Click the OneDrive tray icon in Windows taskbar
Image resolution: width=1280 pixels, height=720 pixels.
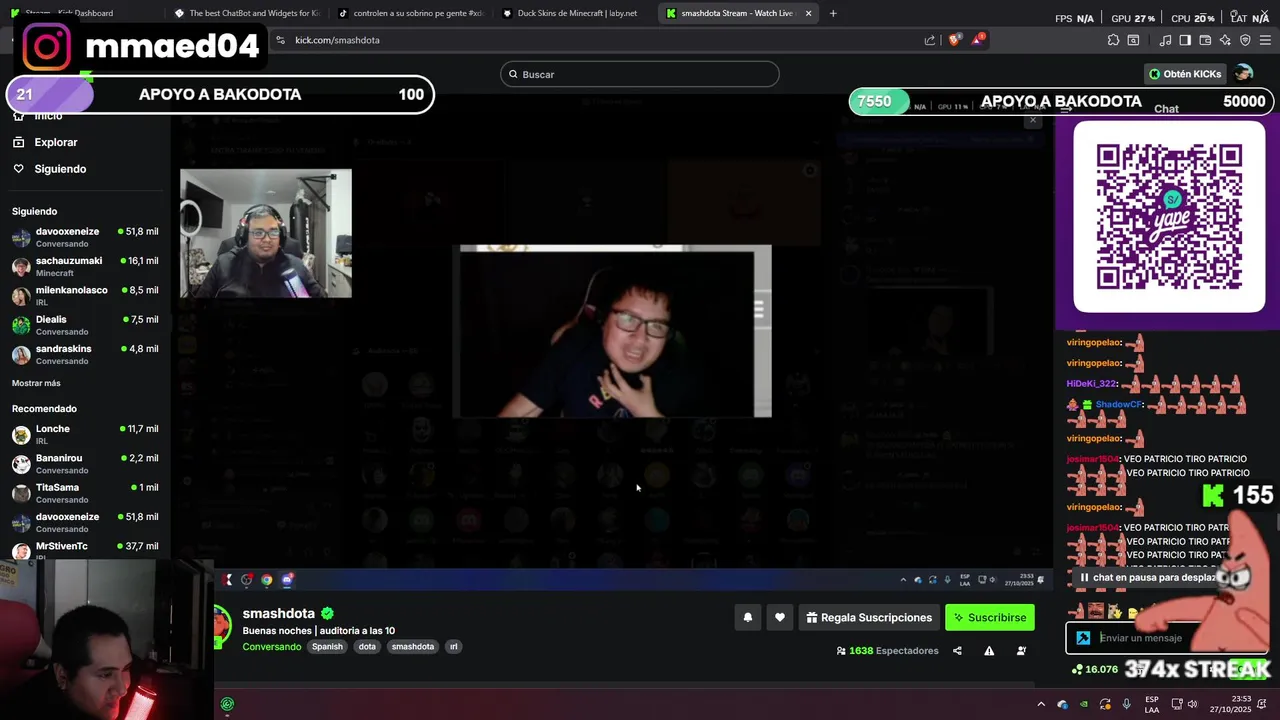tap(1063, 704)
